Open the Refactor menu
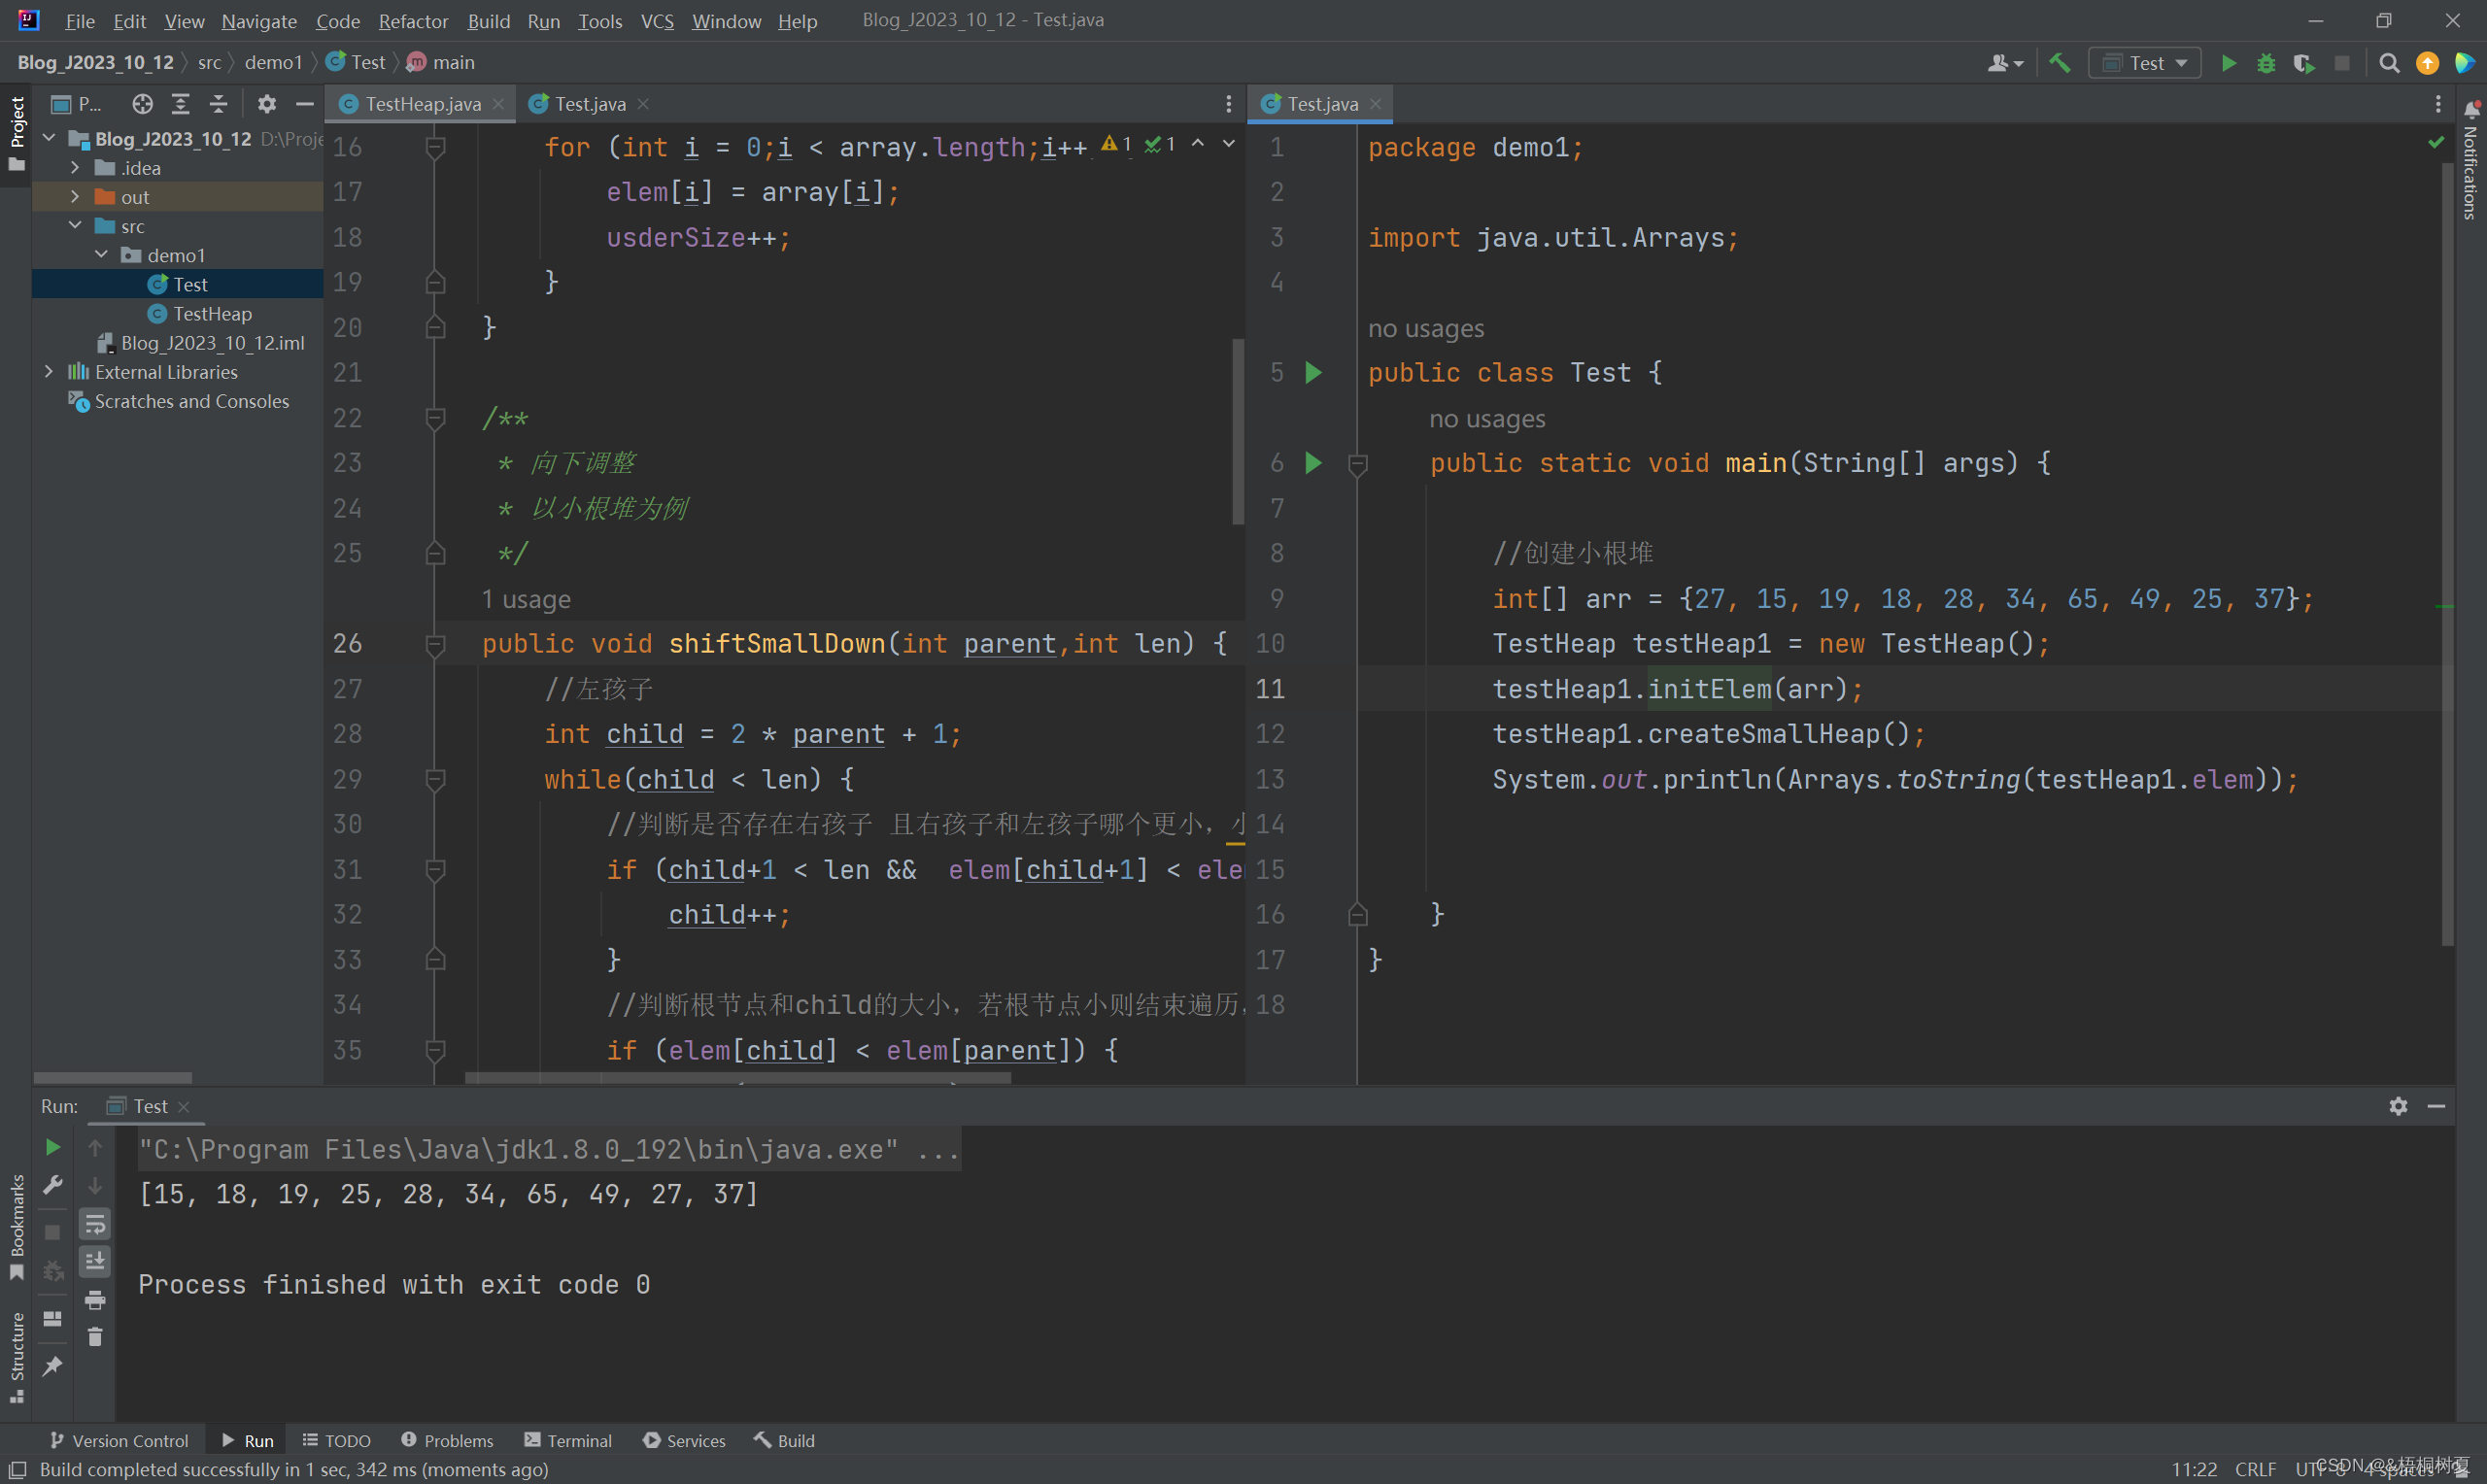The width and height of the screenshot is (2487, 1484). [412, 21]
